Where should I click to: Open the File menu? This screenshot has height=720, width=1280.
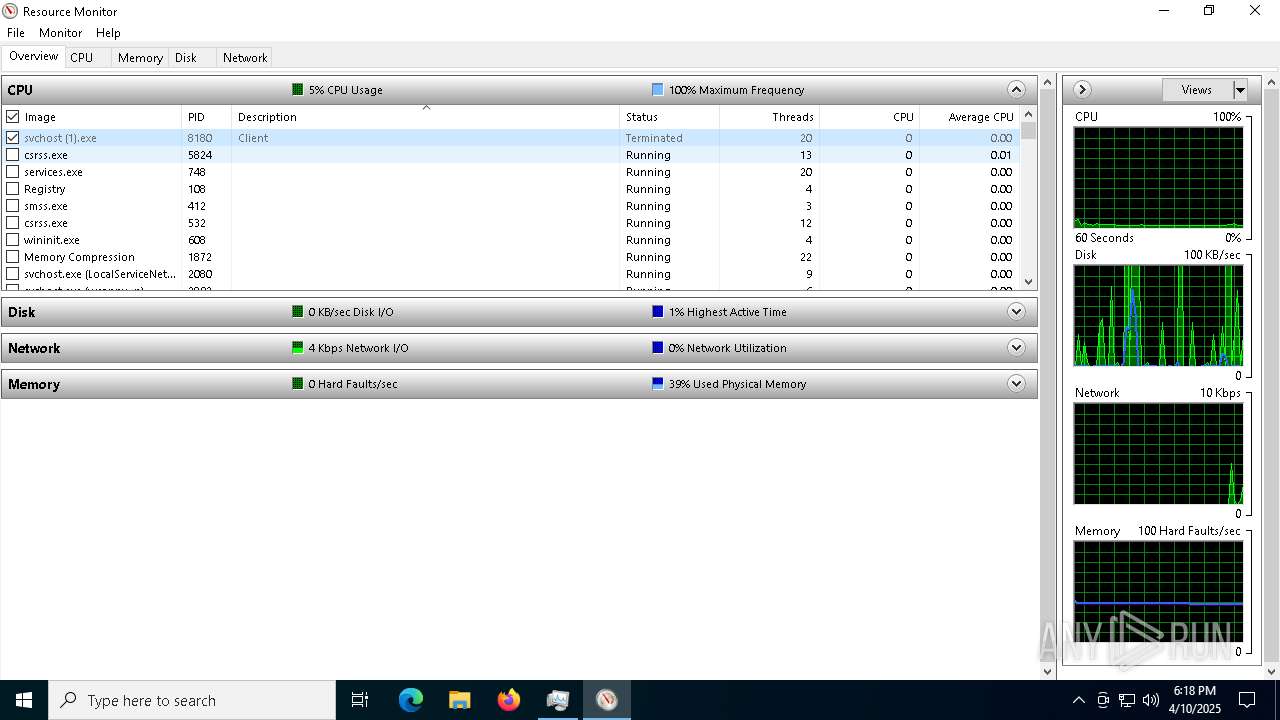tap(16, 33)
